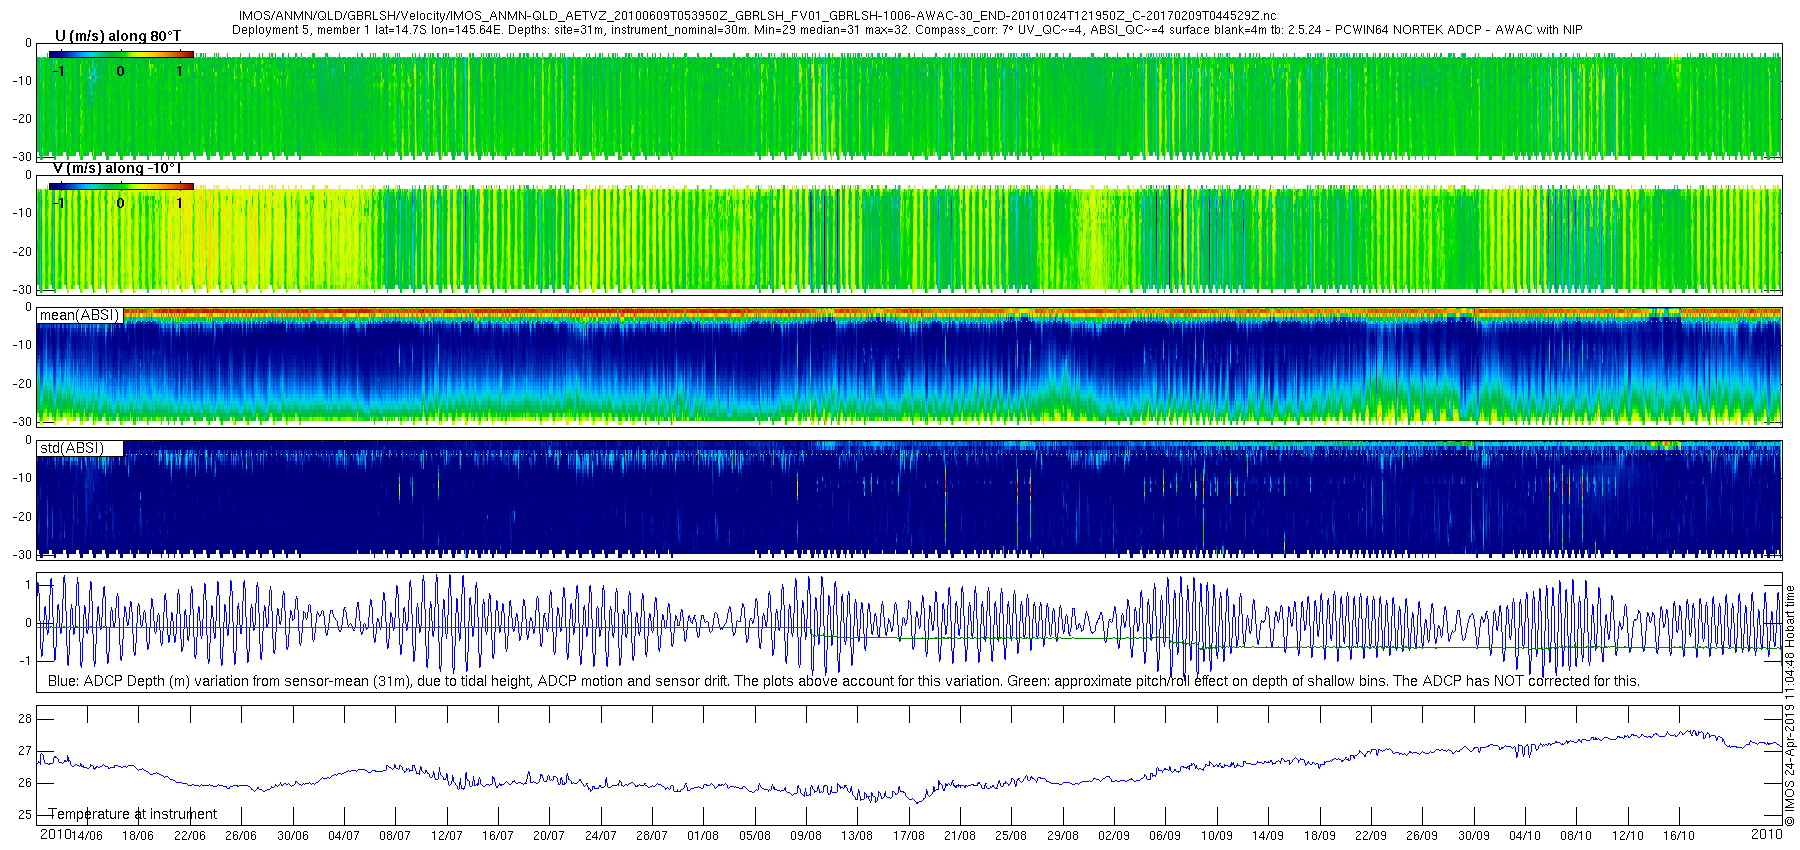
Task: Click the '02/09' date tick label
Action: pos(1114,836)
